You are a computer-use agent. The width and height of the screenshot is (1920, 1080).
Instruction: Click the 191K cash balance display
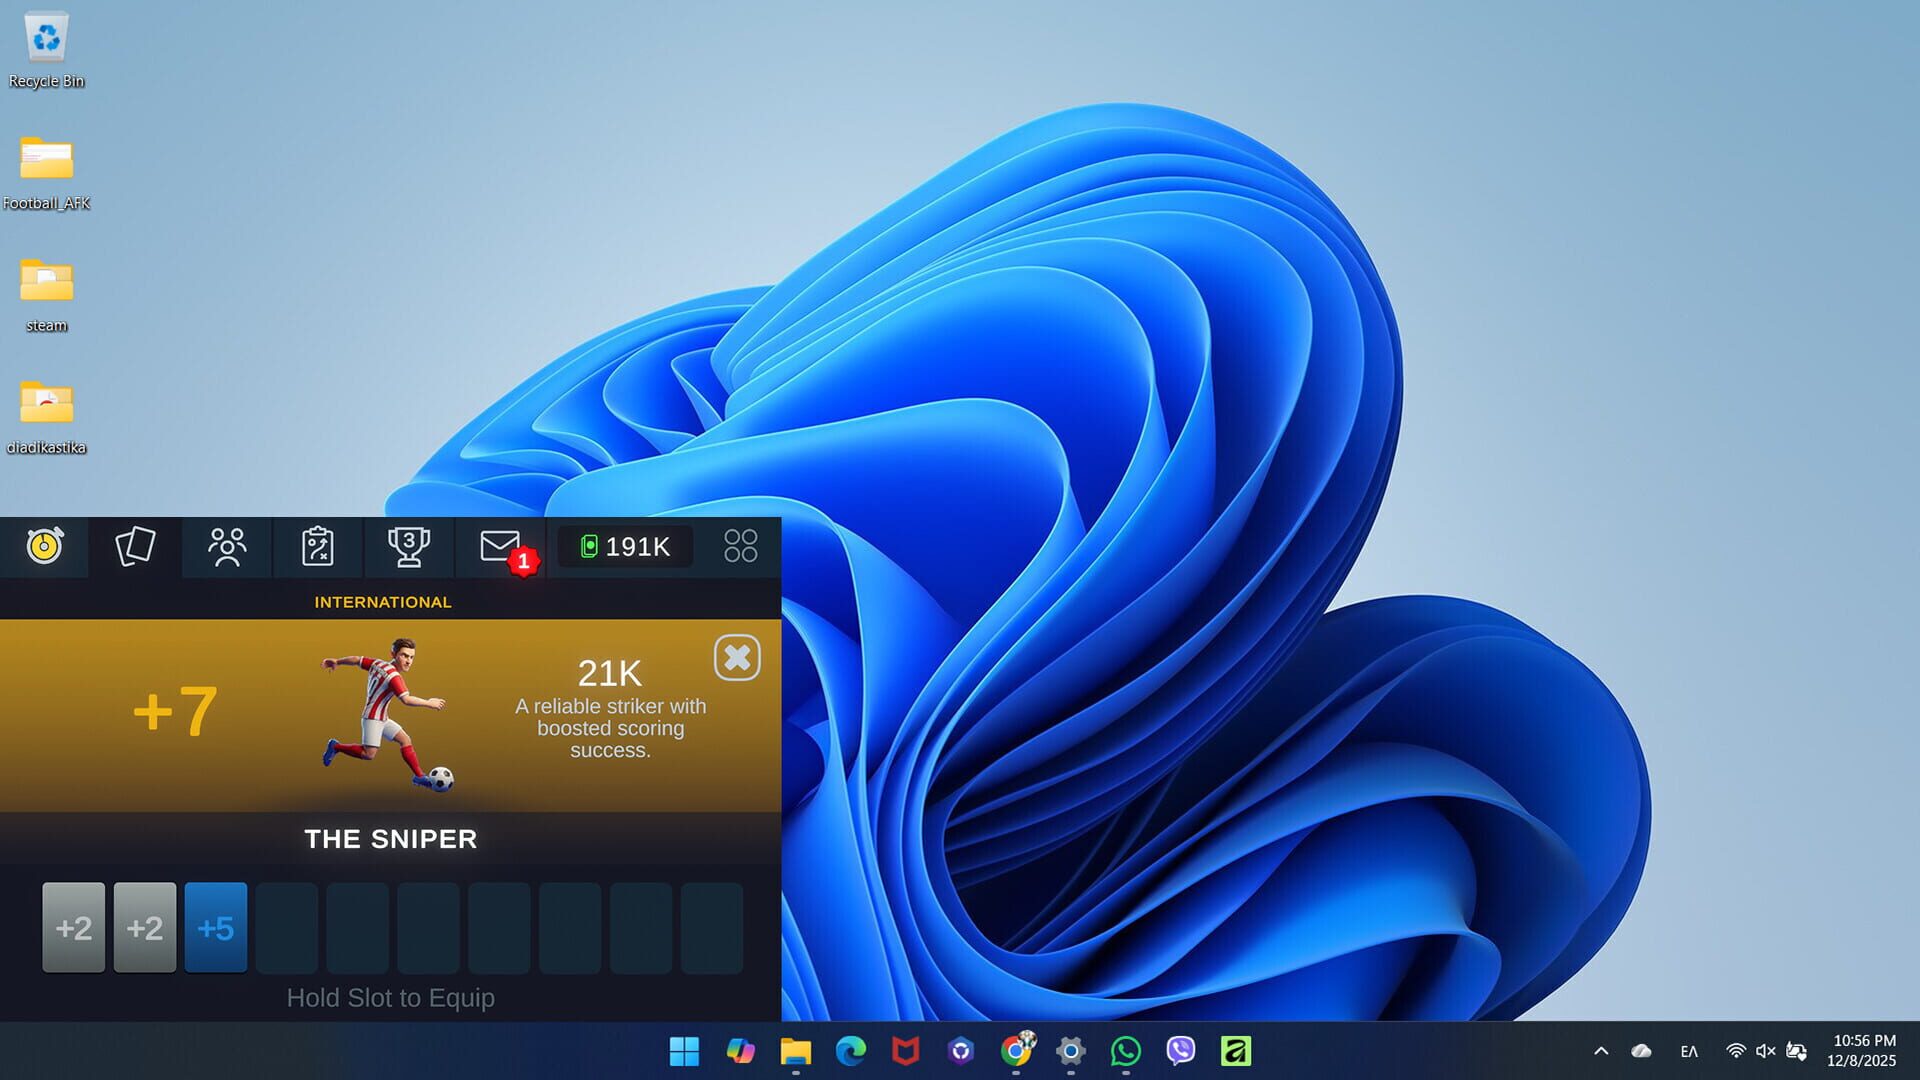point(624,546)
